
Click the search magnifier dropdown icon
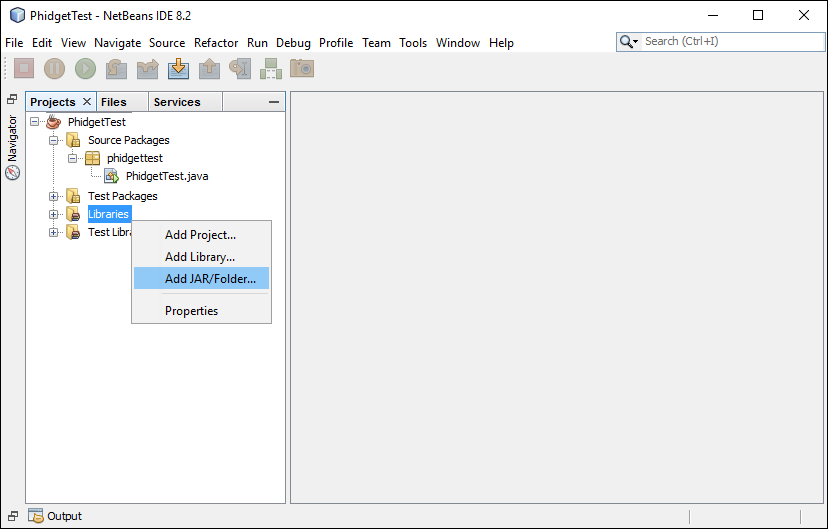click(629, 41)
